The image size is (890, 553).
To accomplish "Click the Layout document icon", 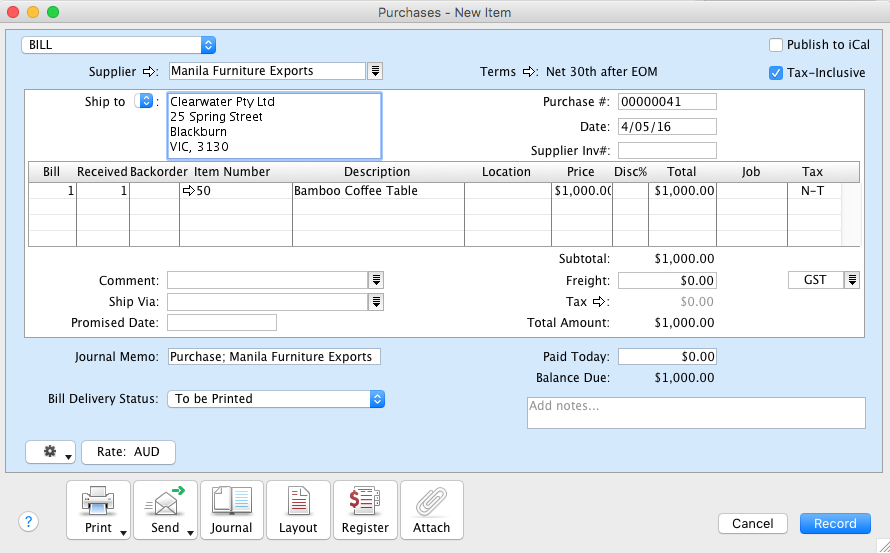I will 298,509.
